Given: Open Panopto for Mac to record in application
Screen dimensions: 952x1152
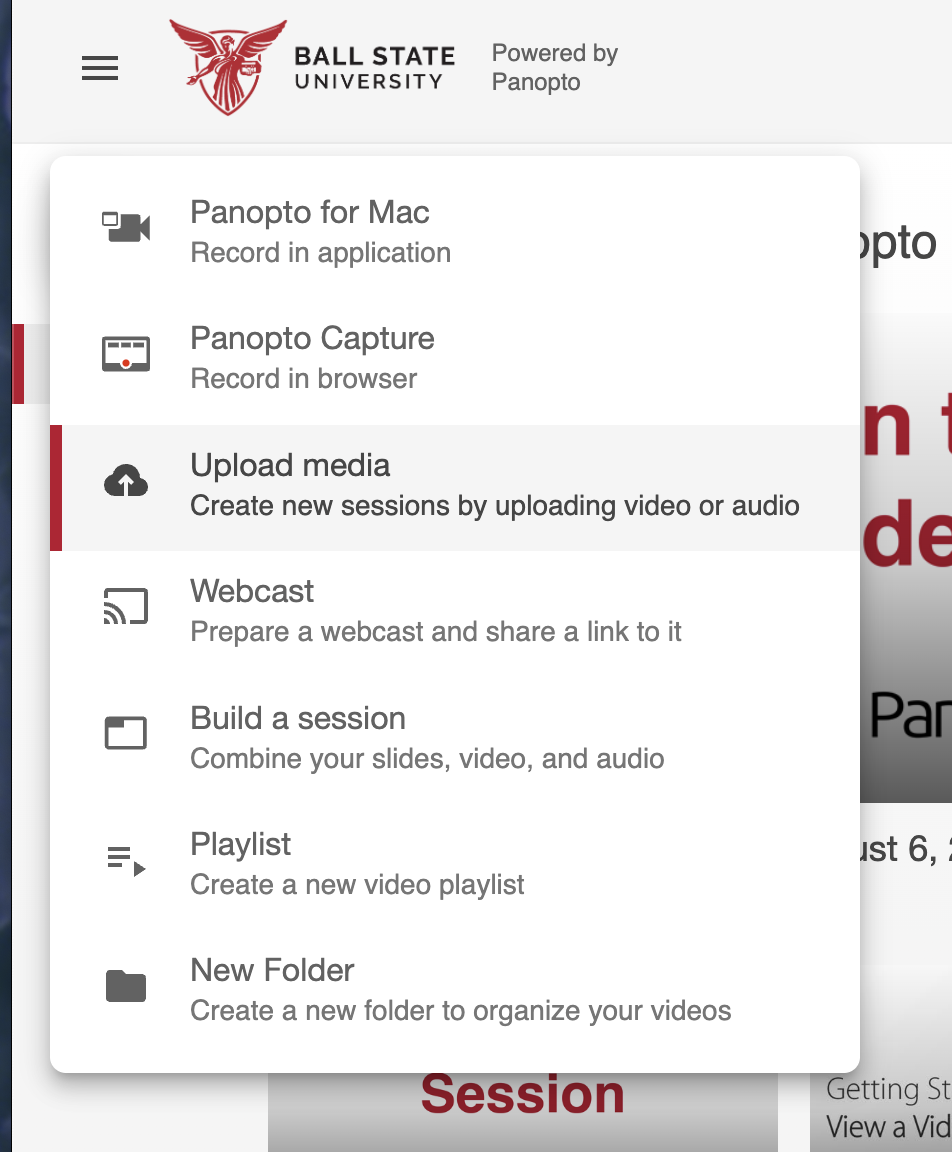Looking at the screenshot, I should (x=309, y=212).
